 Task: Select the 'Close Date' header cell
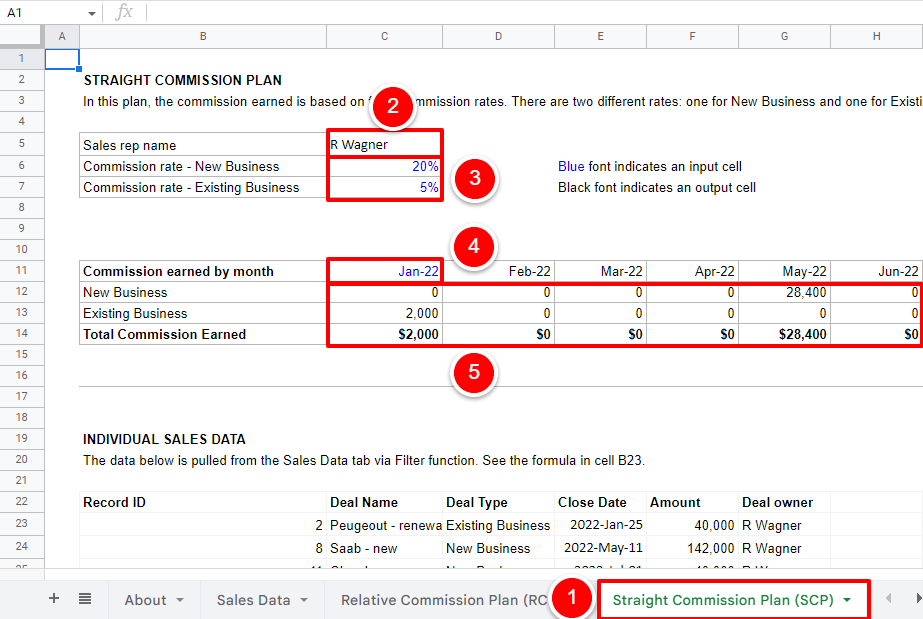[600, 502]
